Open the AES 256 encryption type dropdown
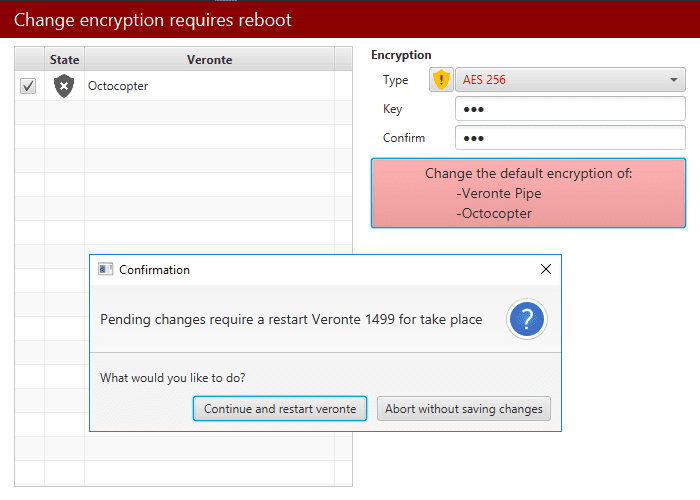 tap(570, 80)
